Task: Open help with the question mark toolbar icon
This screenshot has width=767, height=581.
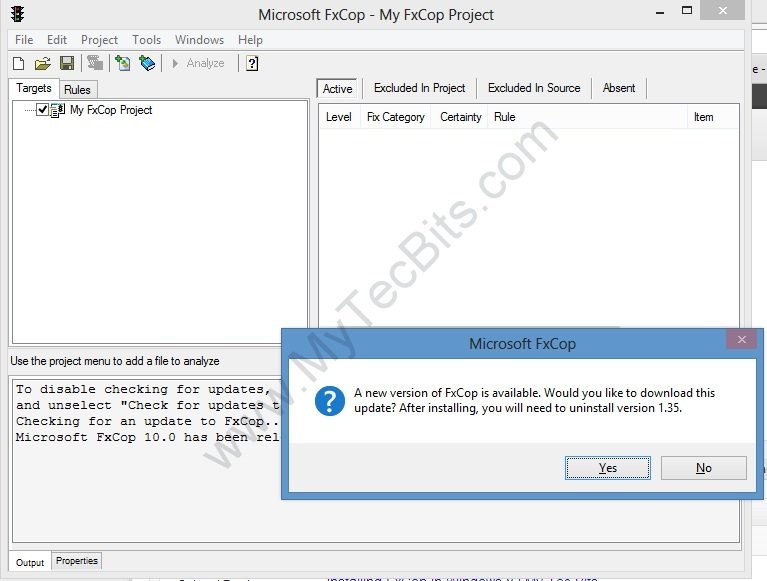Action: coord(252,63)
